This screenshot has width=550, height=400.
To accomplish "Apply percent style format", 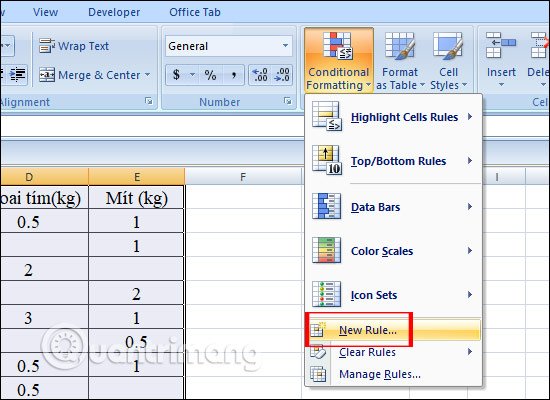I will tap(210, 75).
